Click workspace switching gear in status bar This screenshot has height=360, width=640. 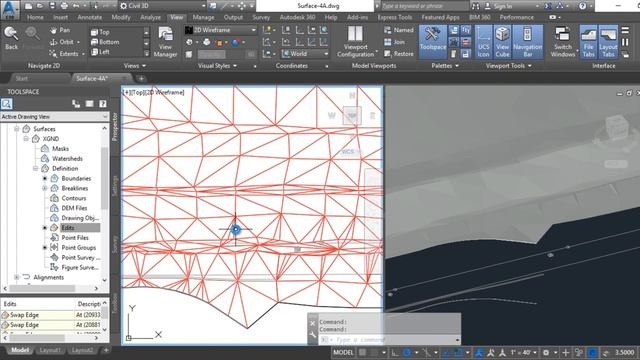coord(546,352)
